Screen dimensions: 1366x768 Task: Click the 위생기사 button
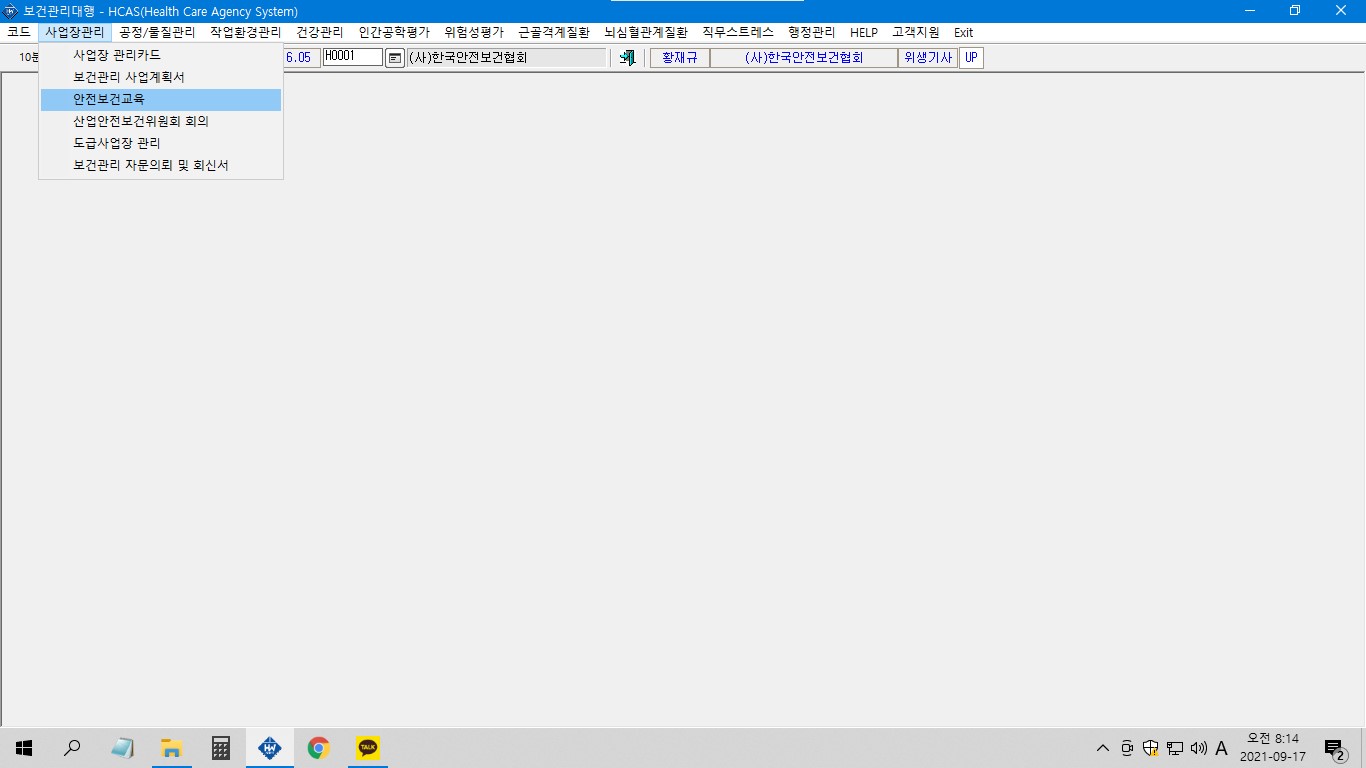(x=927, y=58)
